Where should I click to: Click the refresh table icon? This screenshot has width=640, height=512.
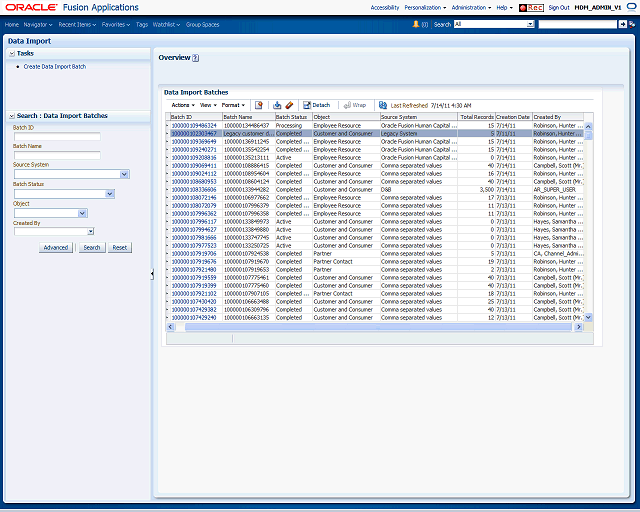[382, 105]
